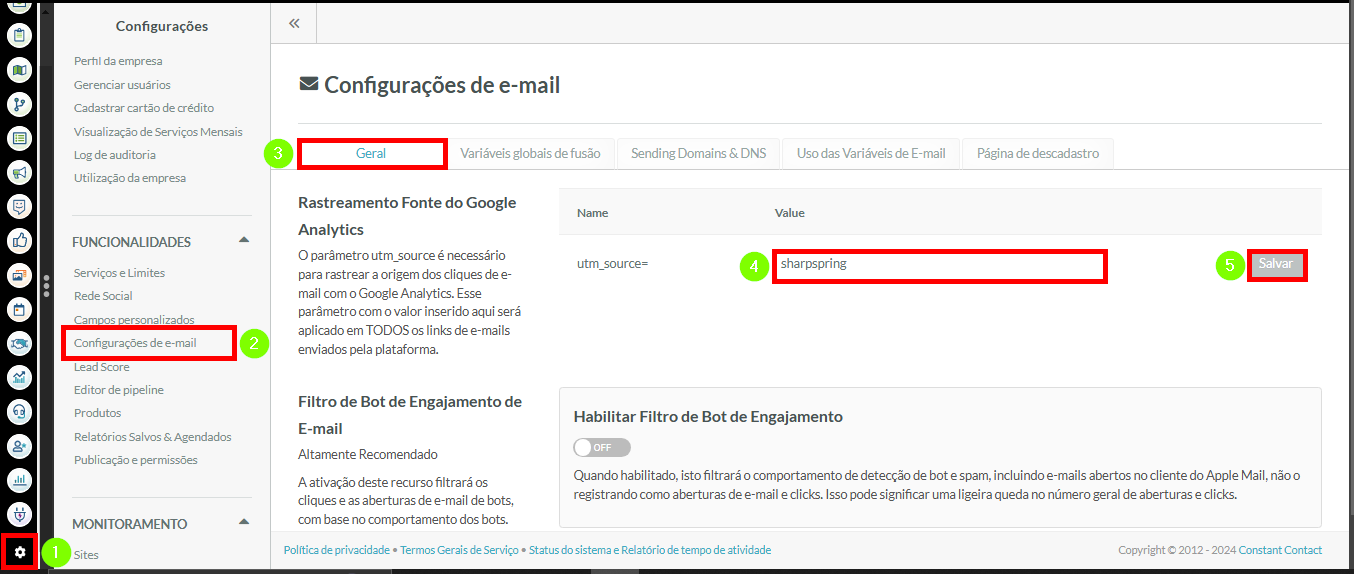Click the Salvar button

click(1276, 265)
